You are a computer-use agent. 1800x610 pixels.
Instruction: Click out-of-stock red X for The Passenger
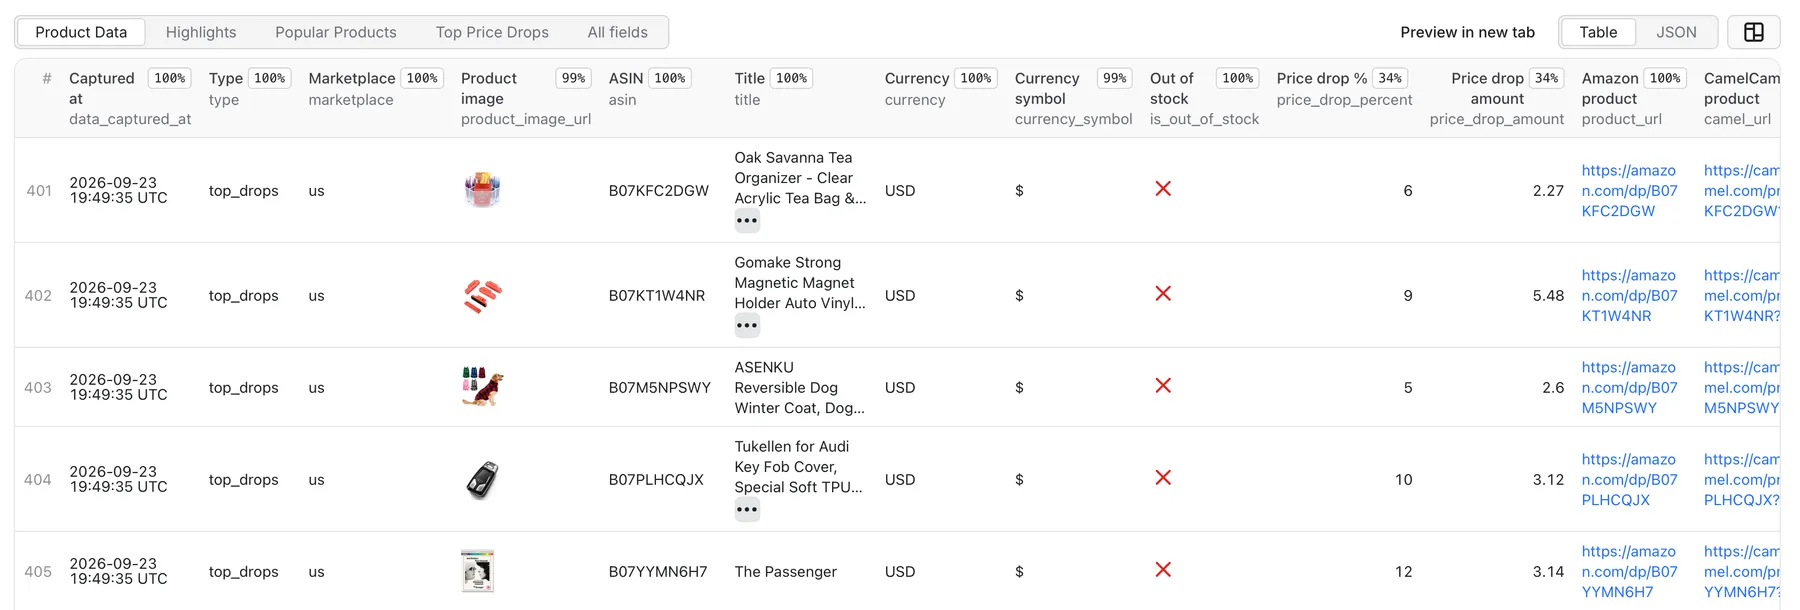[x=1163, y=570]
